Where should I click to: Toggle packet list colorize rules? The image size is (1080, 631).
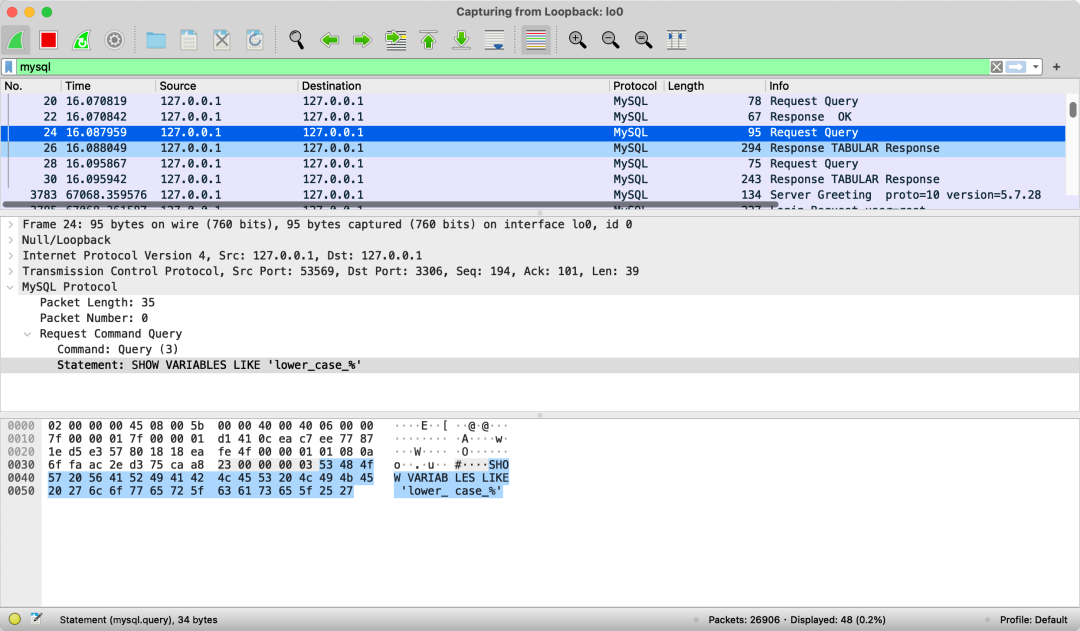coord(536,40)
